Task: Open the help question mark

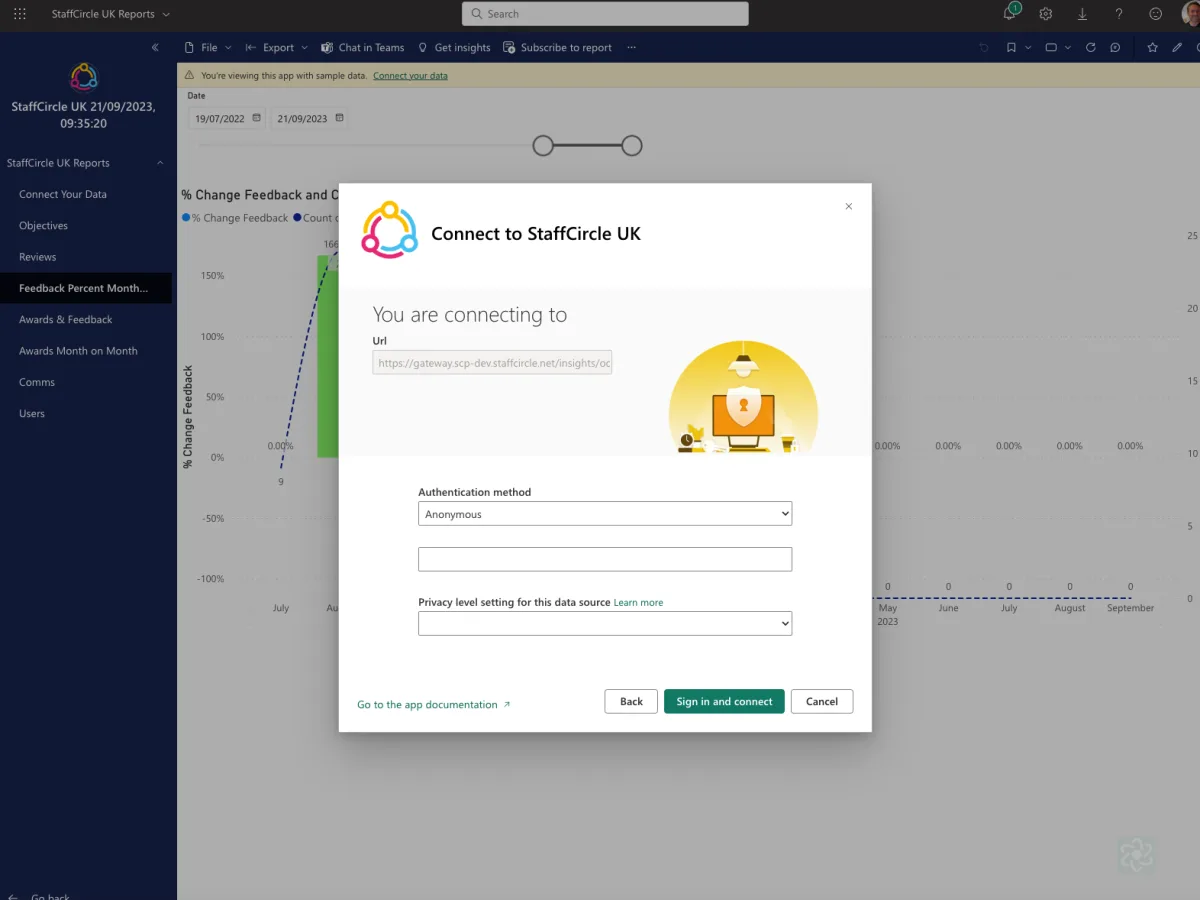Action: [1119, 14]
